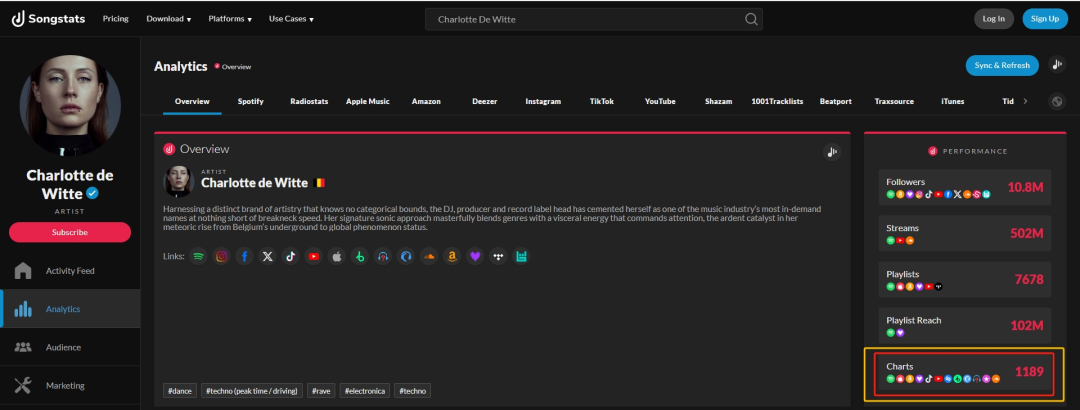Switch to the Traxsource tab

894,101
